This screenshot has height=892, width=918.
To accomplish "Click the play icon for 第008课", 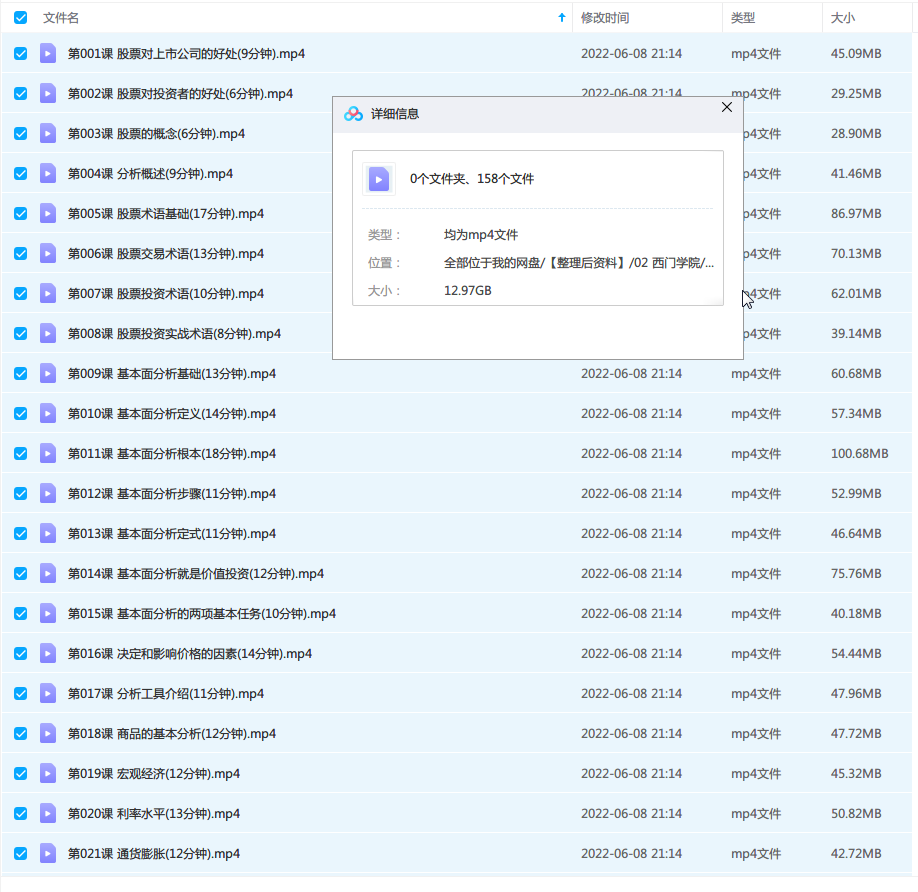I will (48, 333).
